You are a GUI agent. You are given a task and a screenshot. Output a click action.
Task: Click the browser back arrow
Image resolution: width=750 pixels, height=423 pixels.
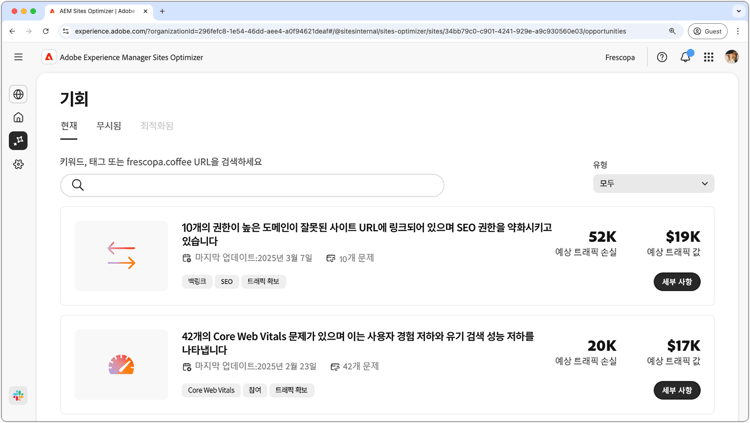(x=12, y=31)
